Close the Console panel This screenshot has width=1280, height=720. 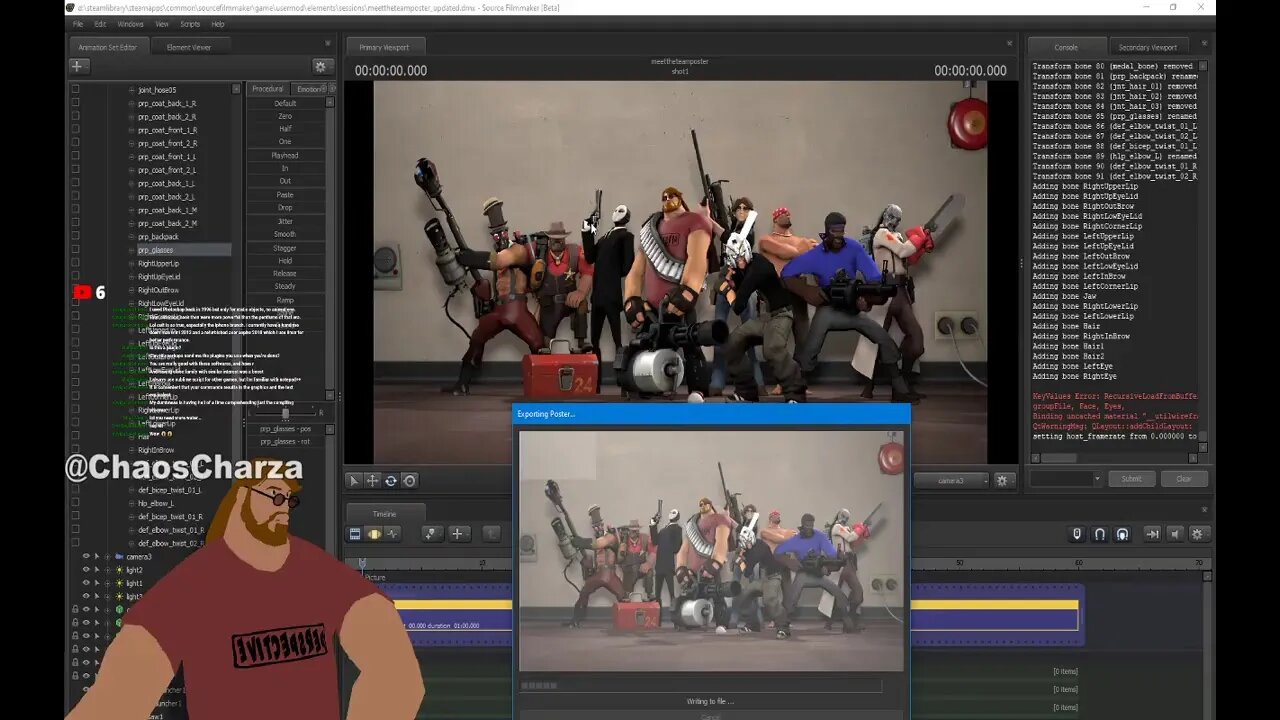[x=1204, y=43]
